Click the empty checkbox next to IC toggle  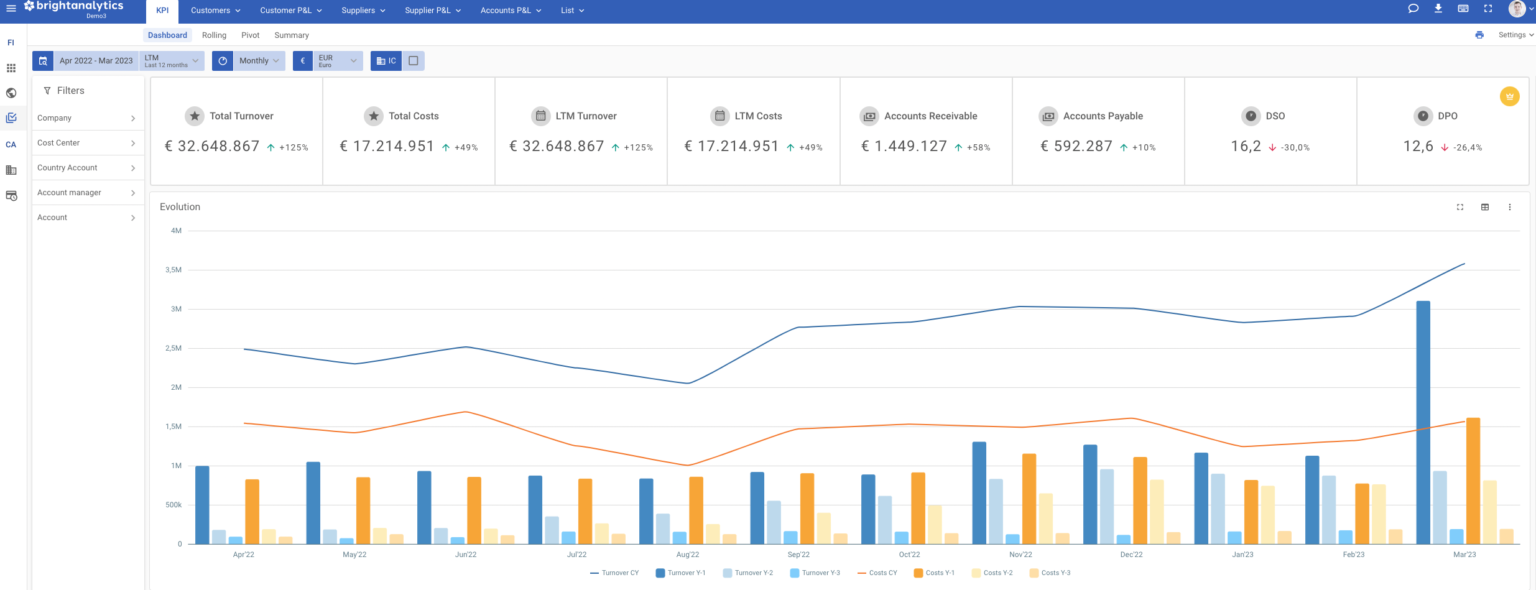412,60
